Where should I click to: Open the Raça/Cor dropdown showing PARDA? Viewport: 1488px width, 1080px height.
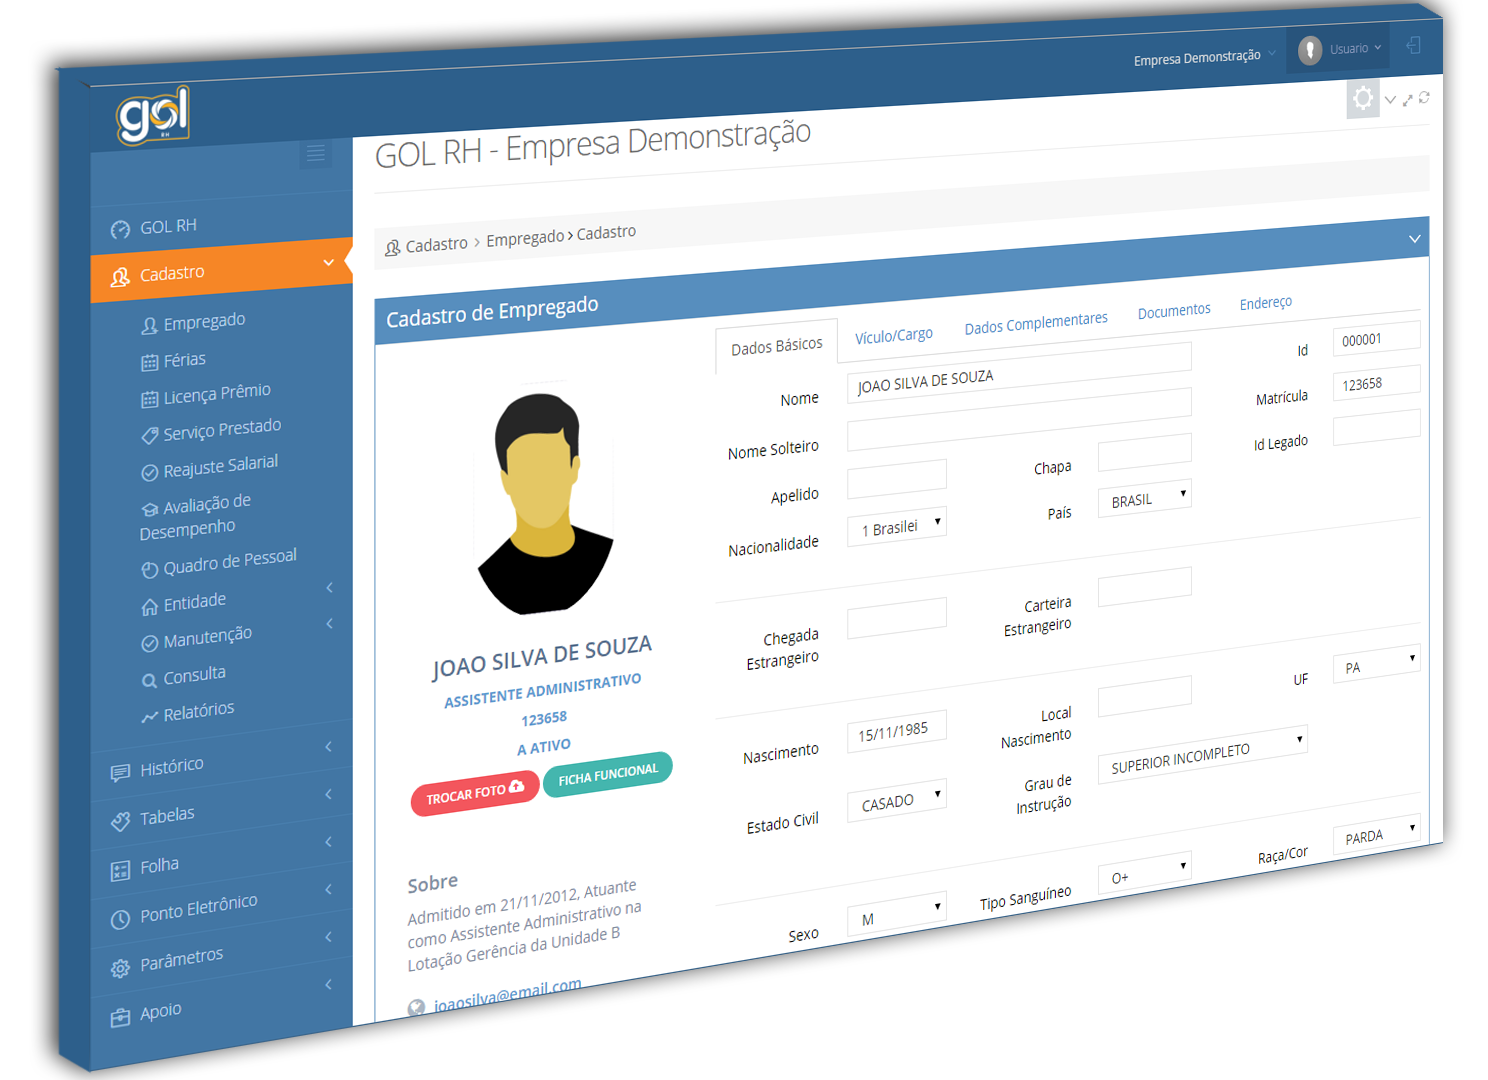[x=1376, y=833]
